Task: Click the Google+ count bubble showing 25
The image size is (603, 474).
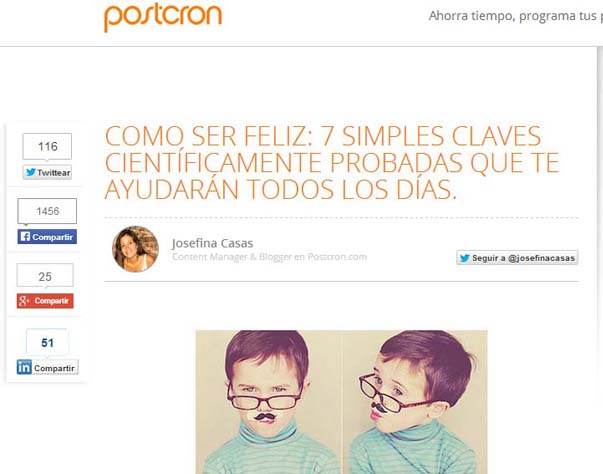Action: pos(45,275)
